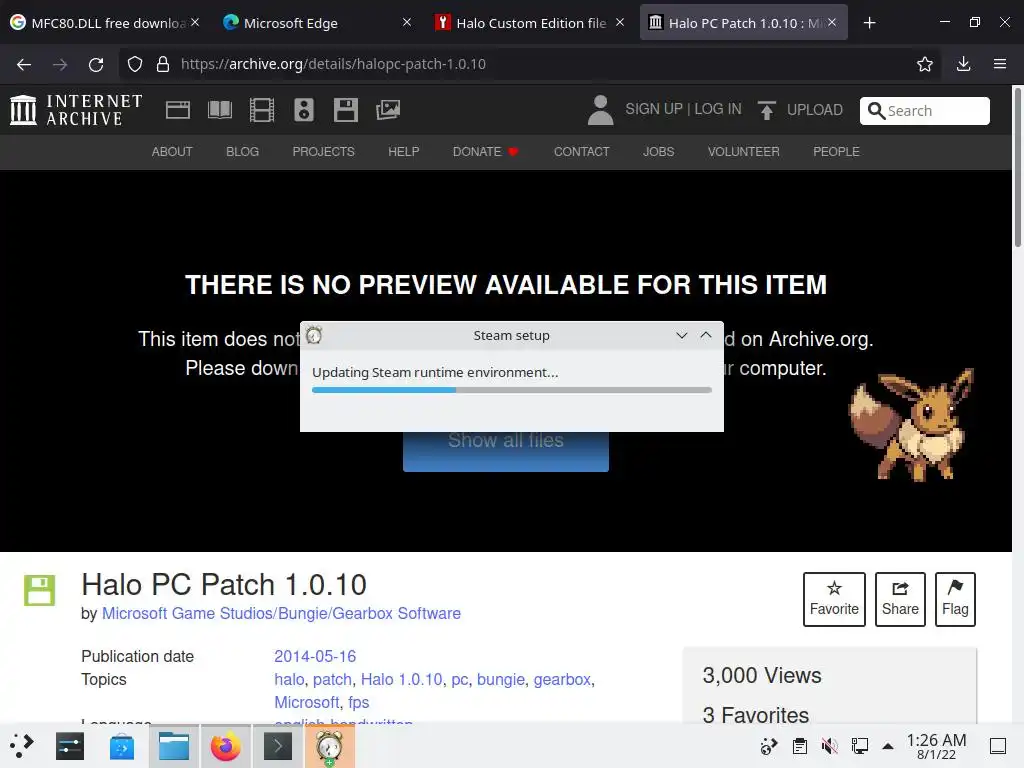Click SIGN UP link
The height and width of the screenshot is (768, 1024).
[654, 109]
